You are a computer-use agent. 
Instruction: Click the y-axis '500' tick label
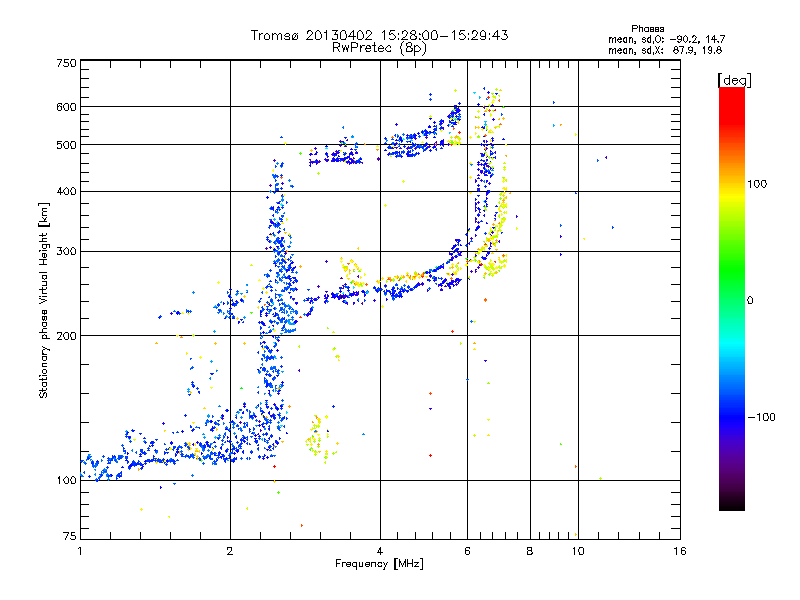click(x=66, y=145)
